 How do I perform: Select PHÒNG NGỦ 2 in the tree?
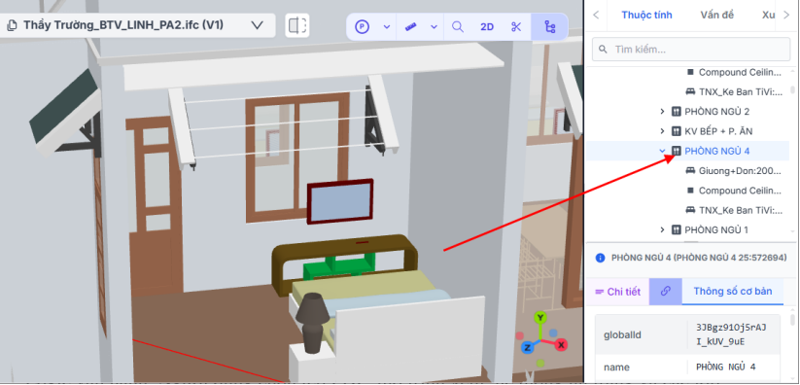tap(717, 111)
